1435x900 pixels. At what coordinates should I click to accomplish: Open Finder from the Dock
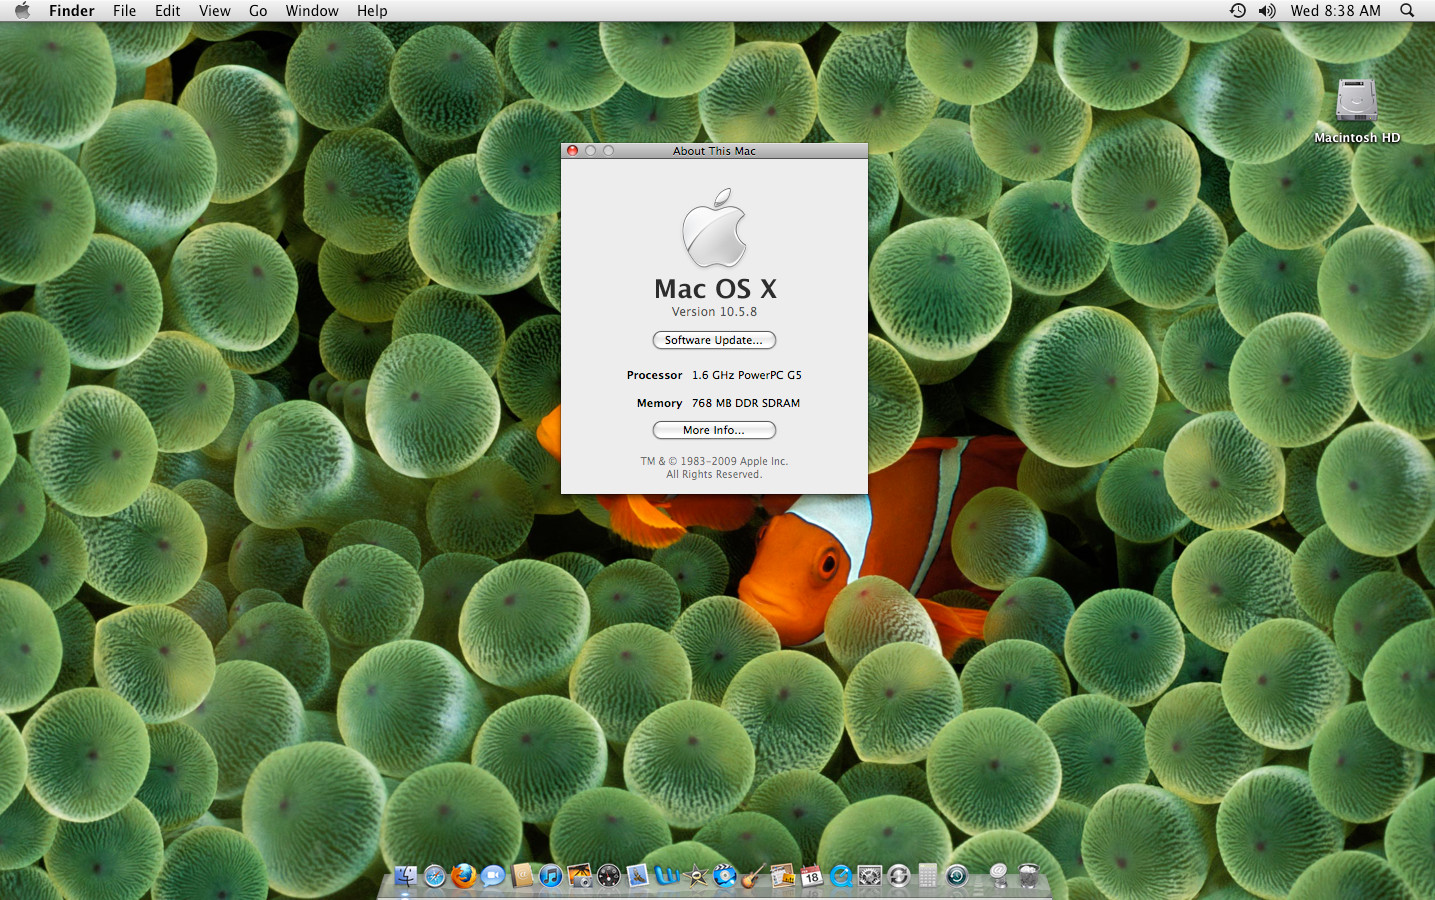tap(406, 876)
